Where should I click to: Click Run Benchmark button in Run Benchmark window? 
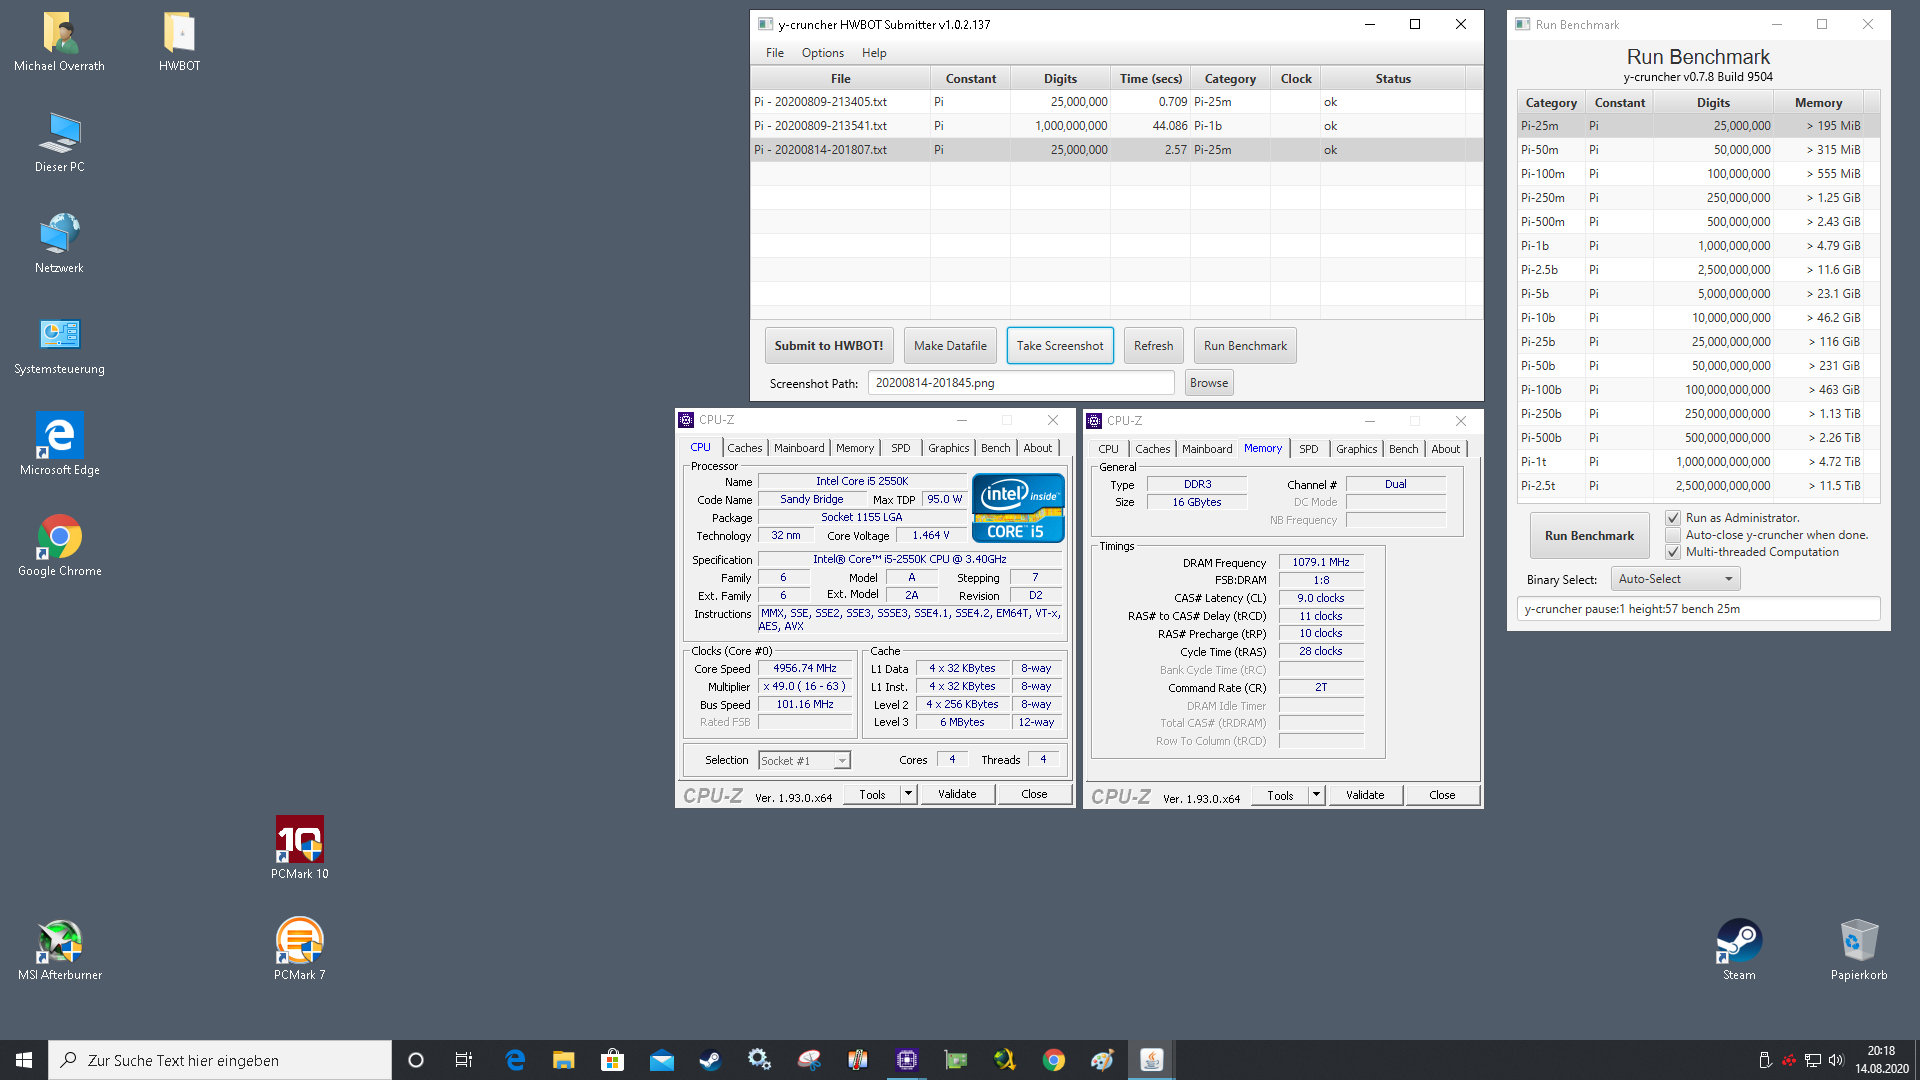(1589, 536)
